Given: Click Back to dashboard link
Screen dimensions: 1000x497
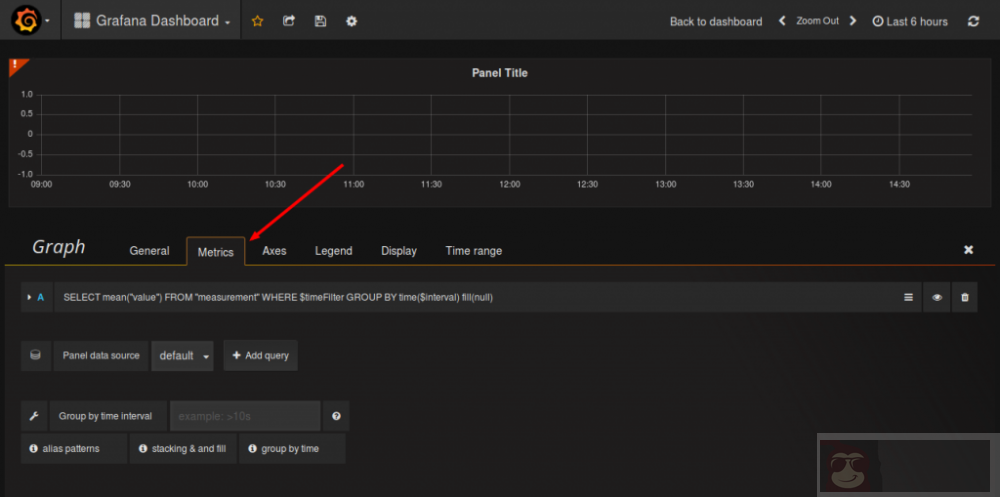Looking at the screenshot, I should click(x=716, y=21).
